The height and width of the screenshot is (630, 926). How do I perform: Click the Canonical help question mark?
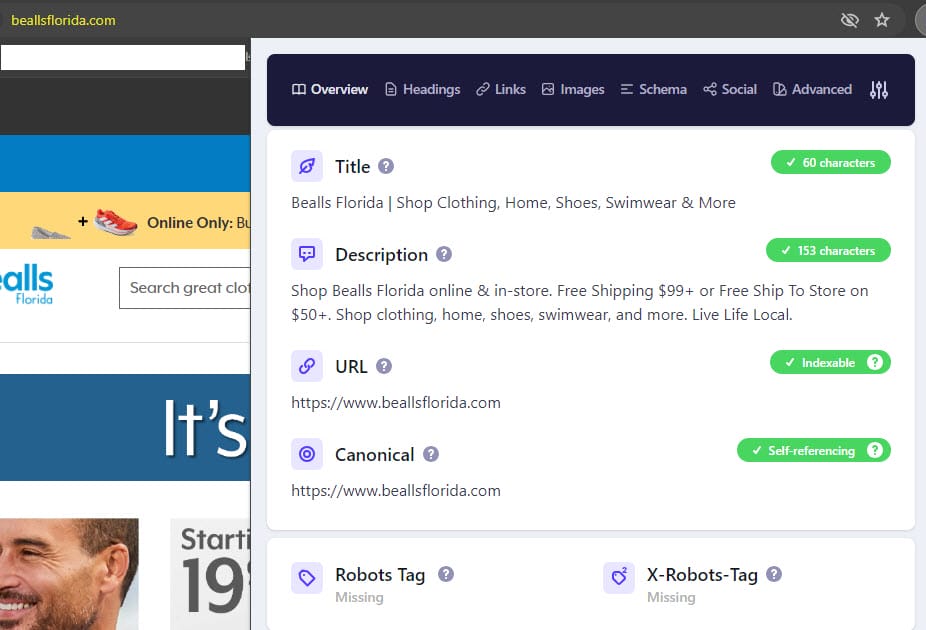click(x=431, y=454)
